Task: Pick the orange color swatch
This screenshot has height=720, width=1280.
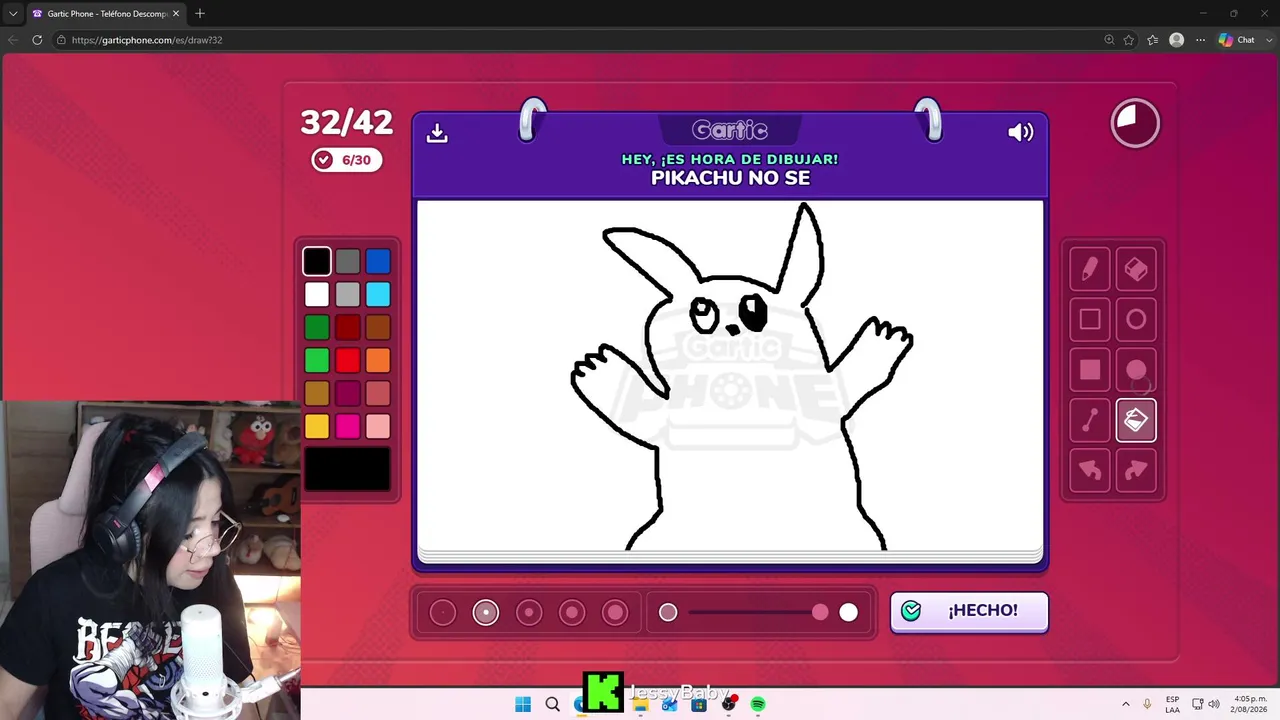Action: [378, 360]
